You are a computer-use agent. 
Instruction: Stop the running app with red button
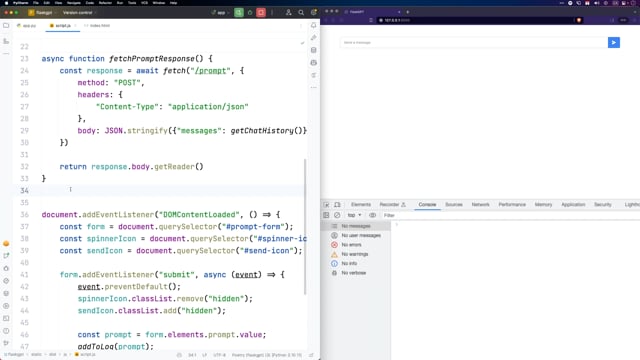click(261, 13)
